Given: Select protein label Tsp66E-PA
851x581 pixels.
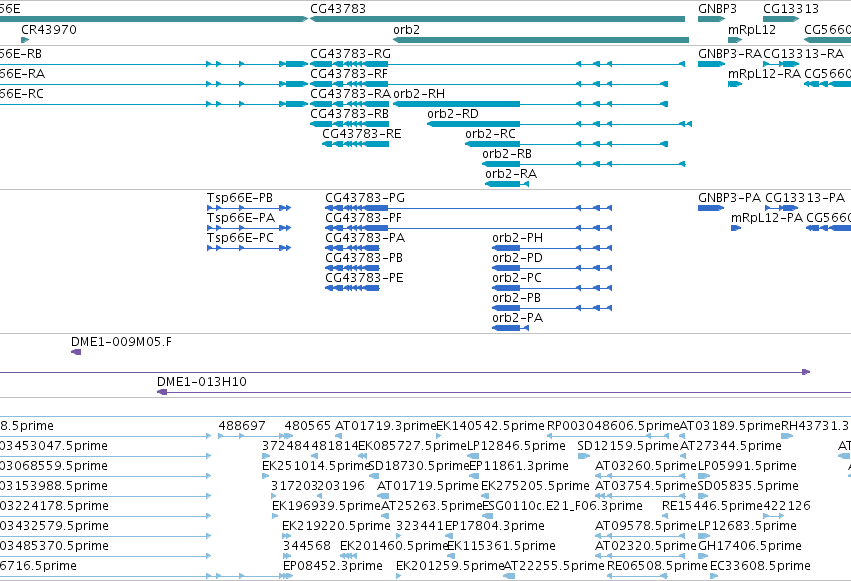Looking at the screenshot, I should click(240, 218).
